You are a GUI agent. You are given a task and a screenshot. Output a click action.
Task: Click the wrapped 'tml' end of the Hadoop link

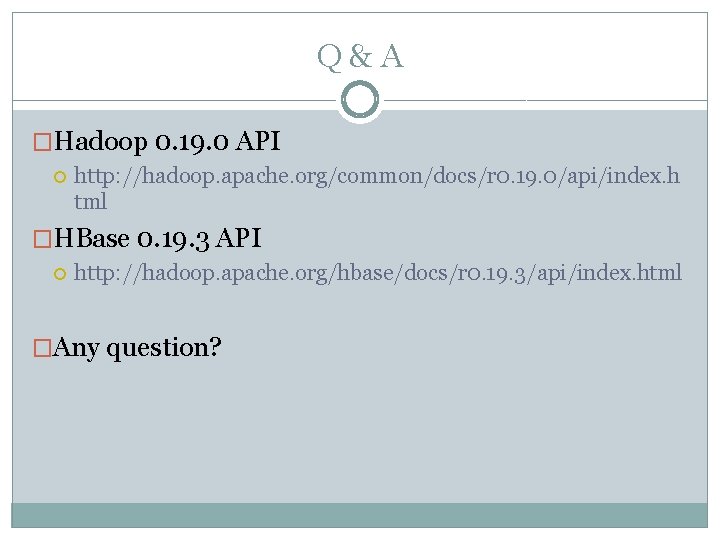tap(90, 201)
